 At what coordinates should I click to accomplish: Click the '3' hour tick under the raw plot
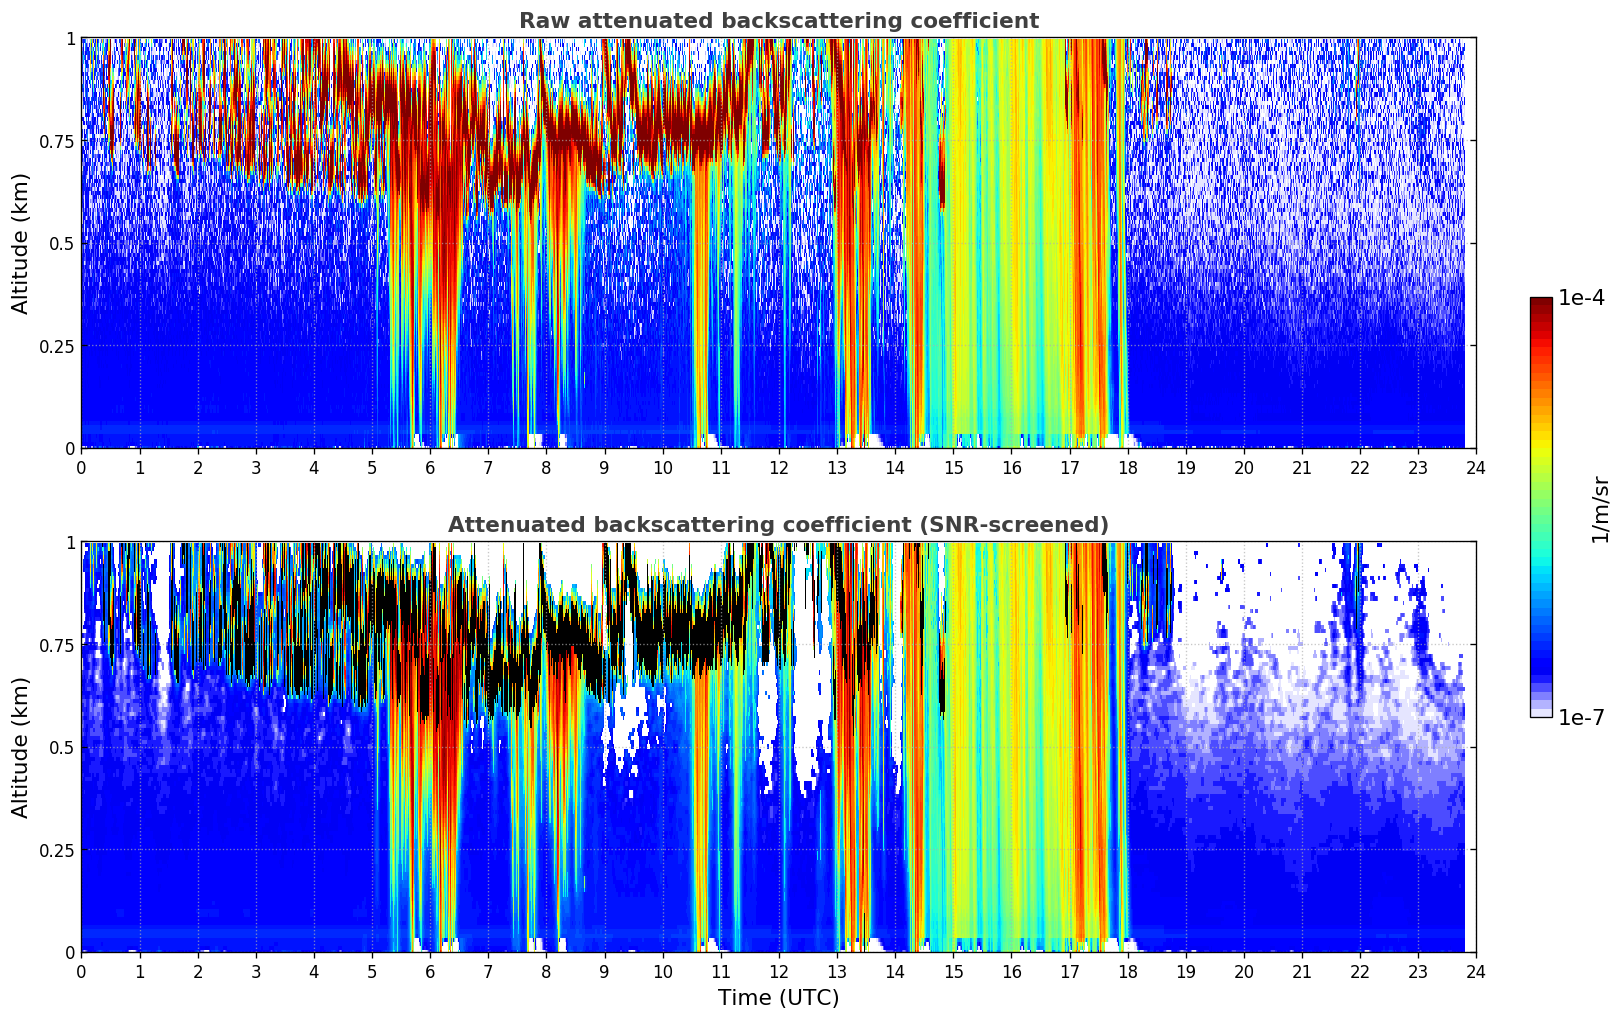pyautogui.click(x=256, y=467)
